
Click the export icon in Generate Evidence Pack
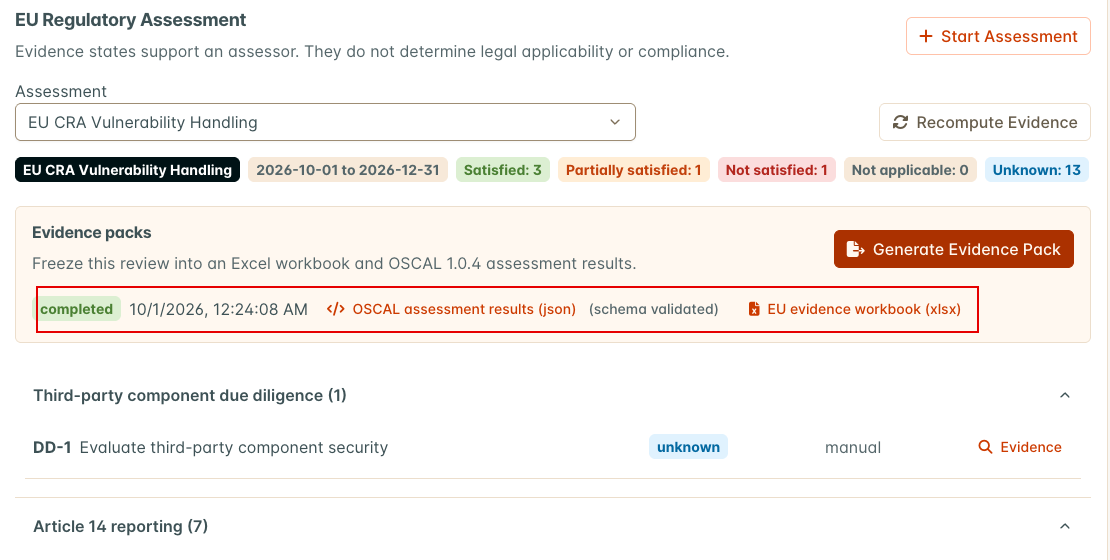[855, 249]
